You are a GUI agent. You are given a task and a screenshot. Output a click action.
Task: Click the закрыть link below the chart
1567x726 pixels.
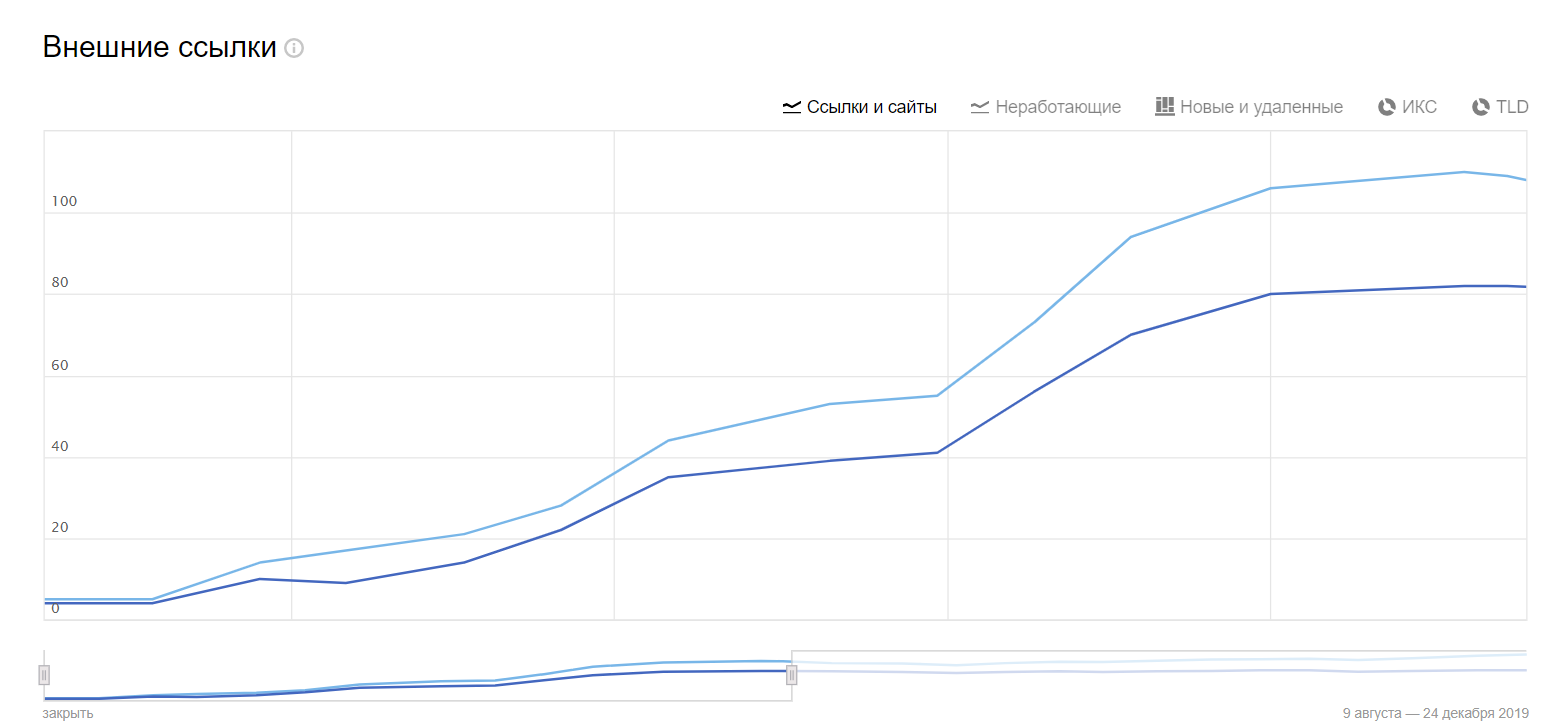click(68, 713)
